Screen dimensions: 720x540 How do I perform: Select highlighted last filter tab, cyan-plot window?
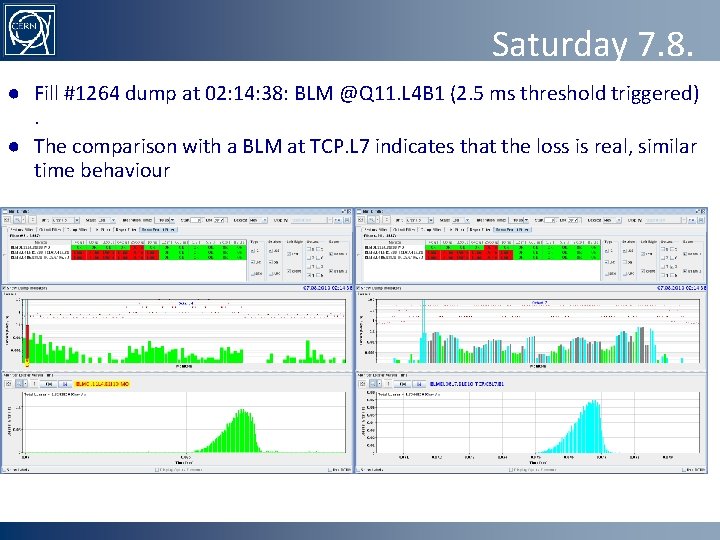(x=512, y=230)
